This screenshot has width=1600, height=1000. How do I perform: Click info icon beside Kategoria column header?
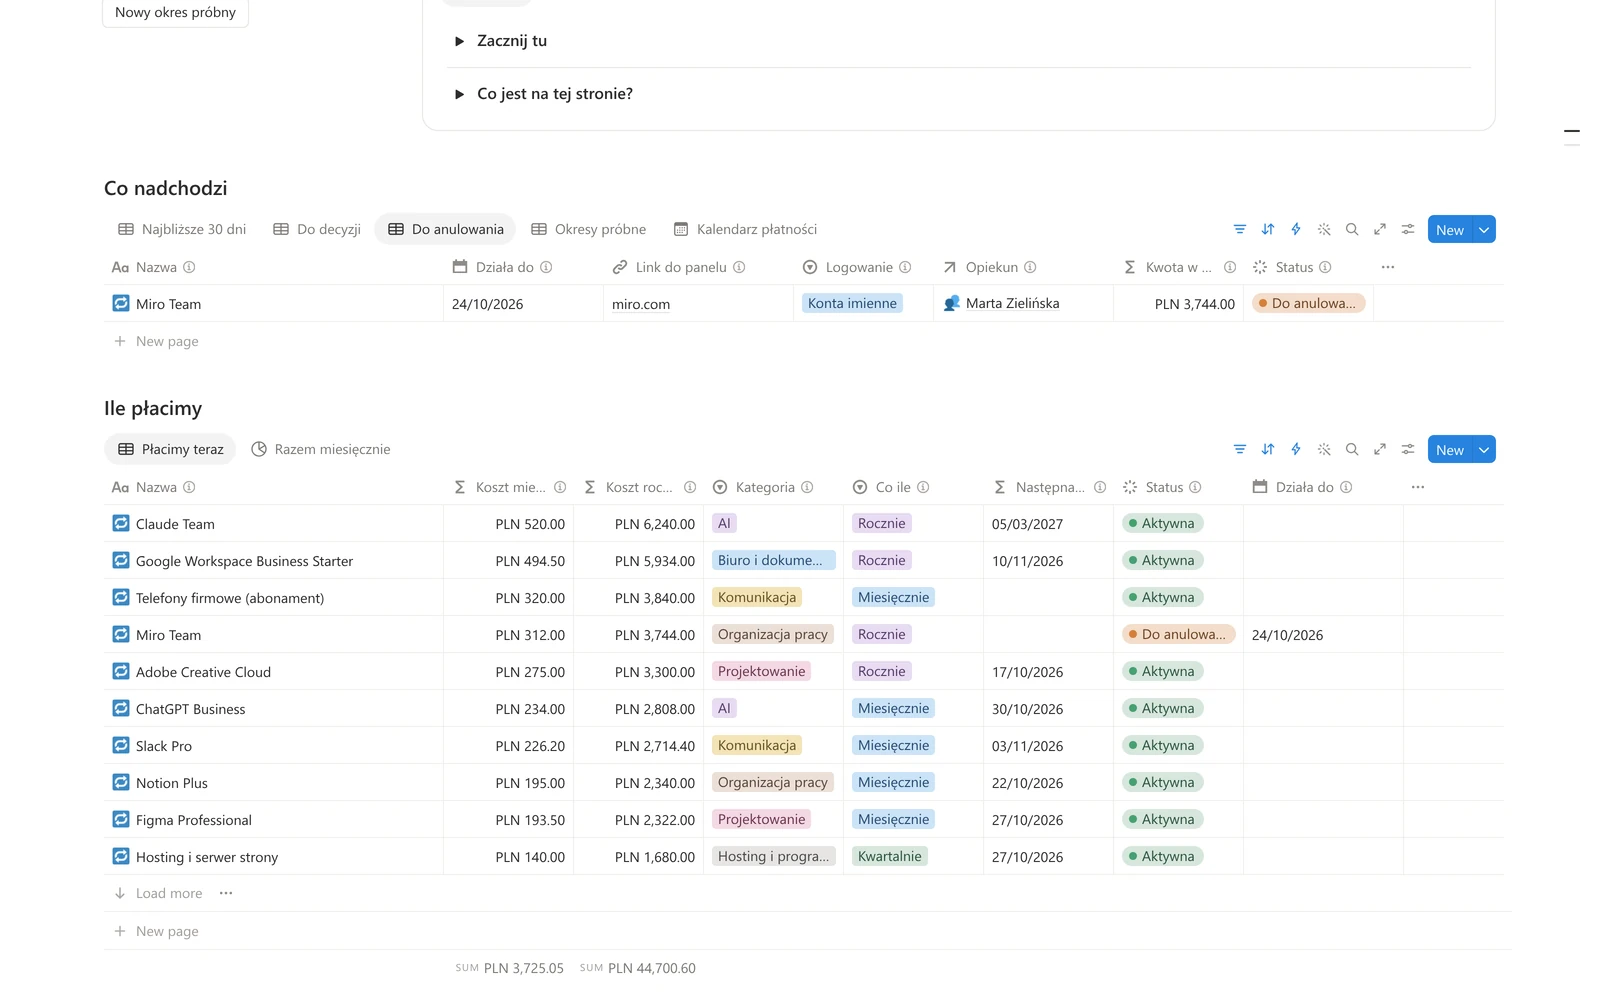click(x=807, y=487)
